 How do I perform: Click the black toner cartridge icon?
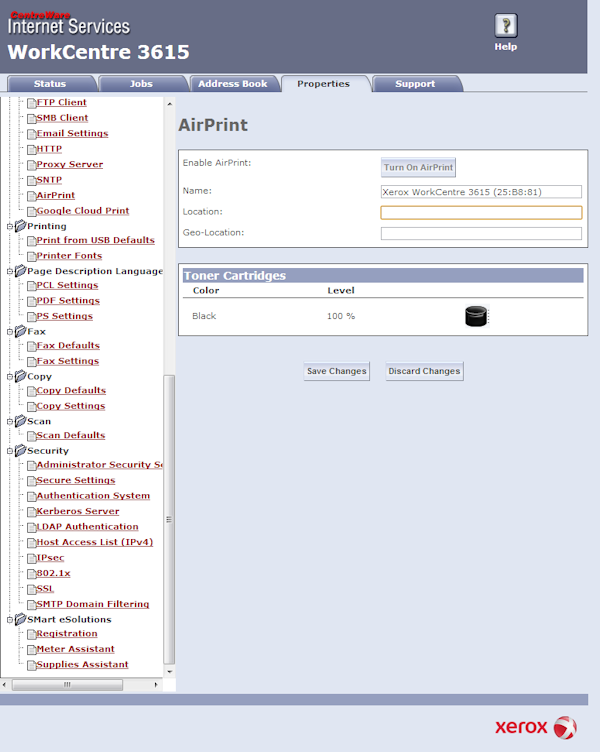point(476,317)
